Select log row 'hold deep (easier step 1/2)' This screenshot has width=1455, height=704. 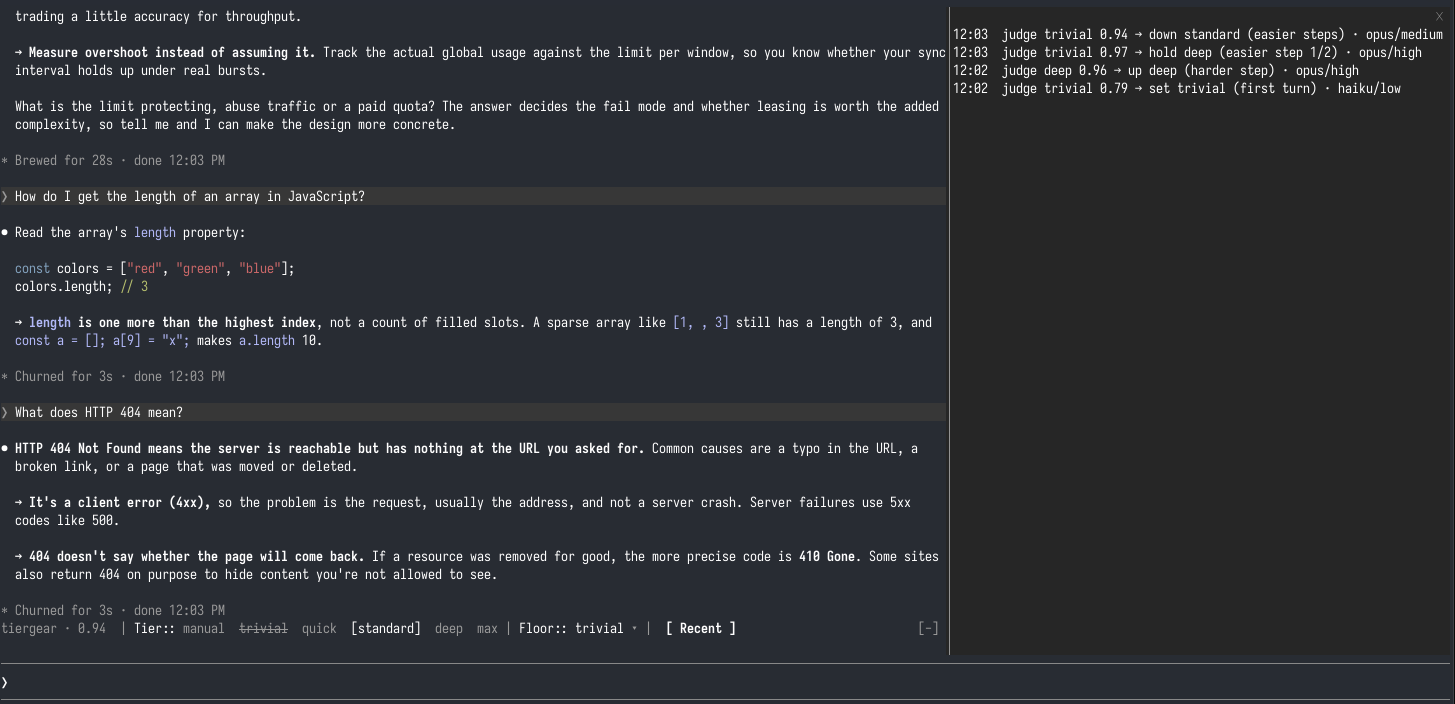1187,52
